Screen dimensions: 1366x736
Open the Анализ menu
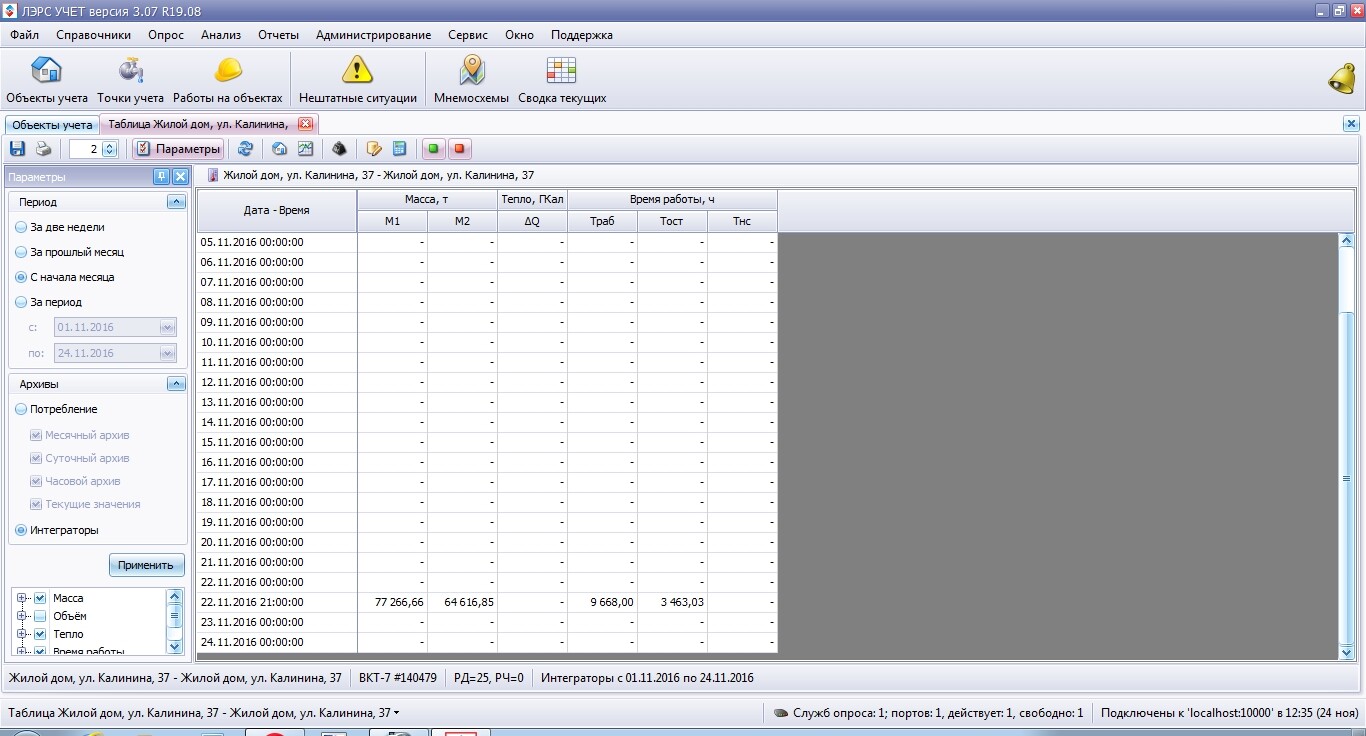(x=221, y=35)
